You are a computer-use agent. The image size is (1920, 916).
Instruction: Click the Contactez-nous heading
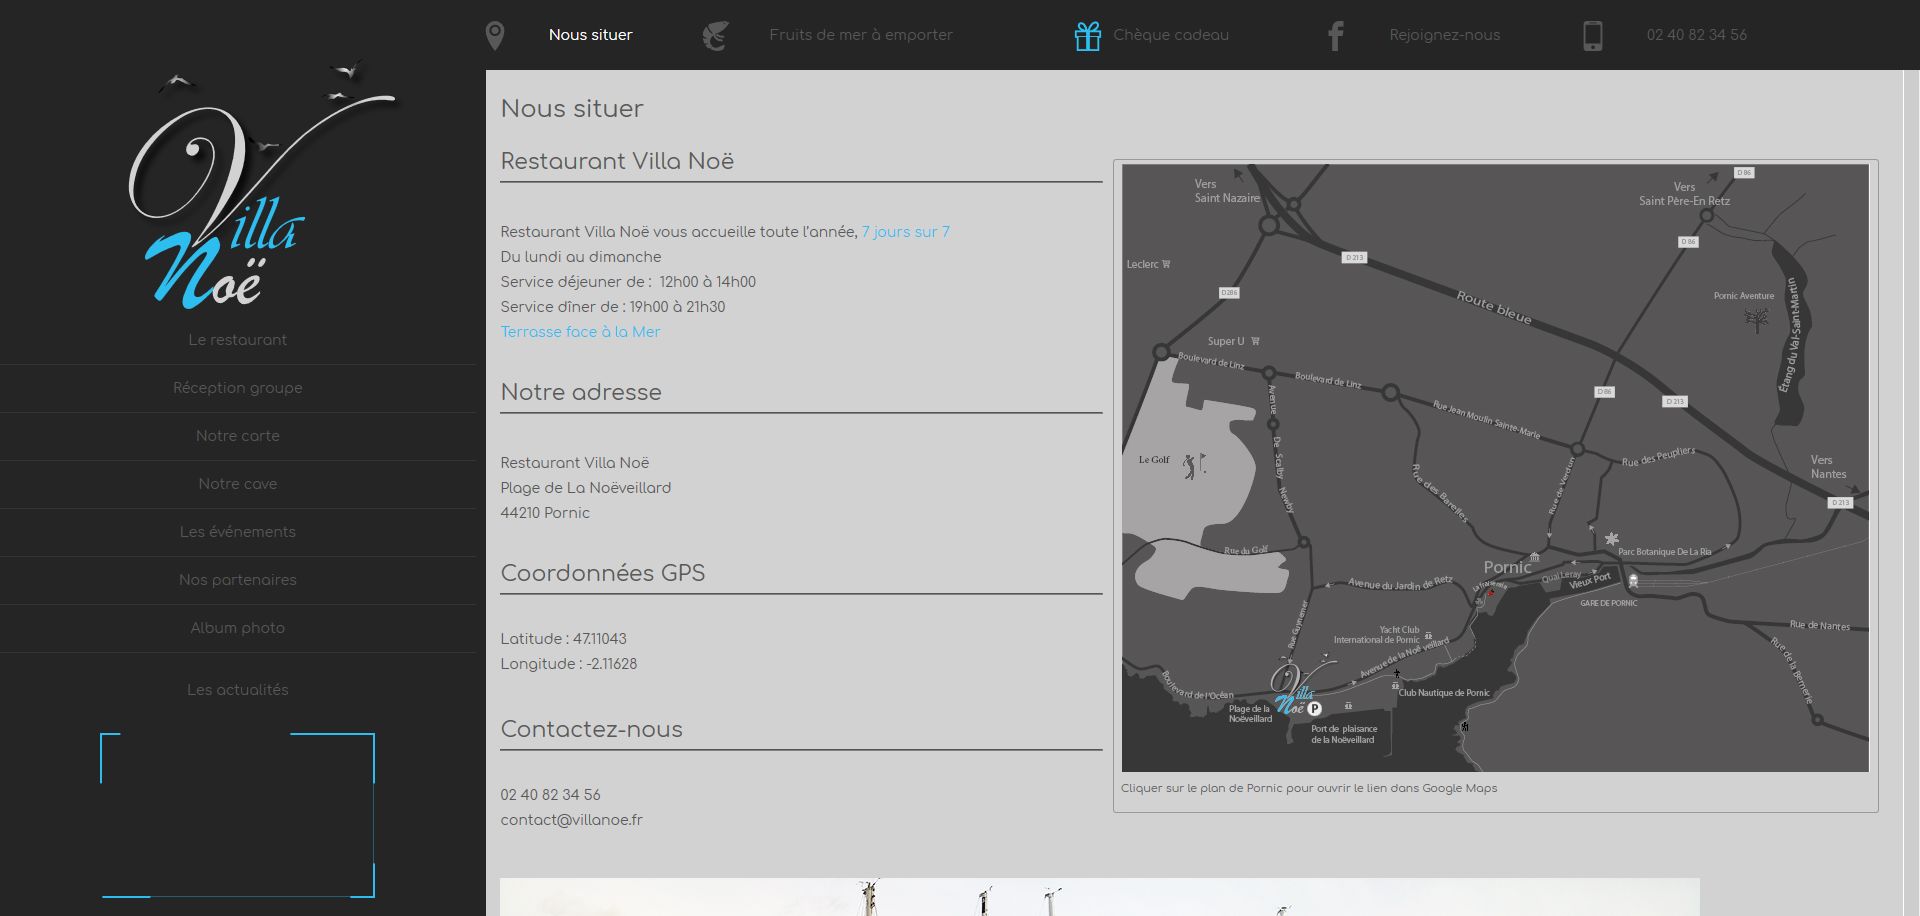[x=591, y=729]
